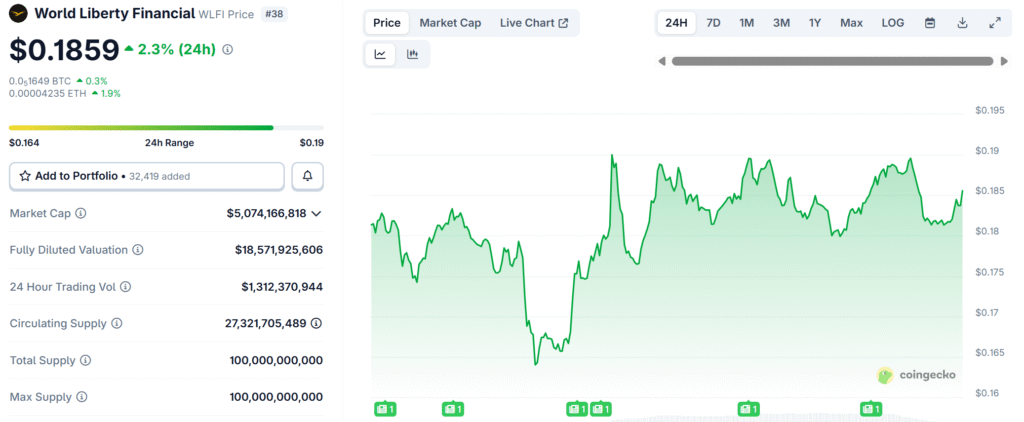This screenshot has height=422, width=1024.
Task: Toggle the LOG scale option
Action: (892, 23)
